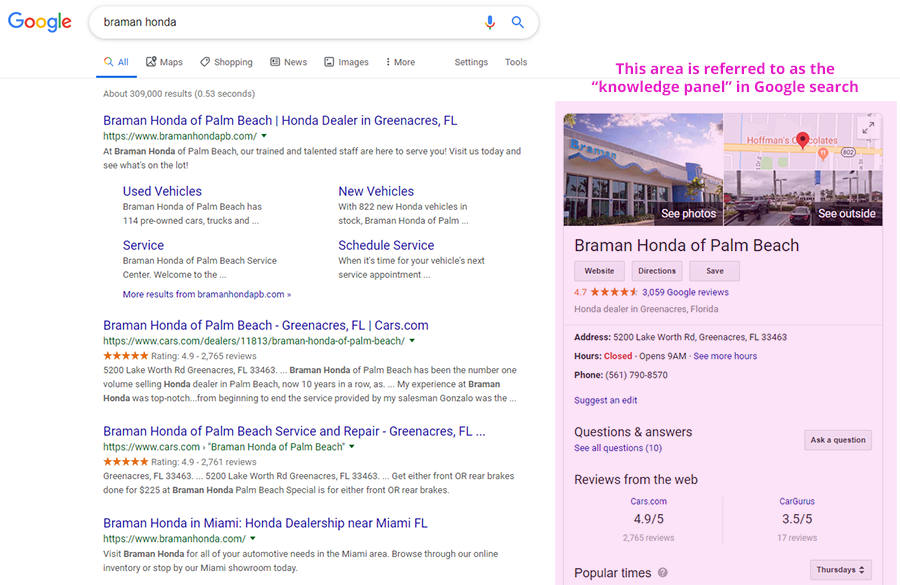This screenshot has height=585, width=900.
Task: Click the magnifying glass search button
Action: [518, 22]
